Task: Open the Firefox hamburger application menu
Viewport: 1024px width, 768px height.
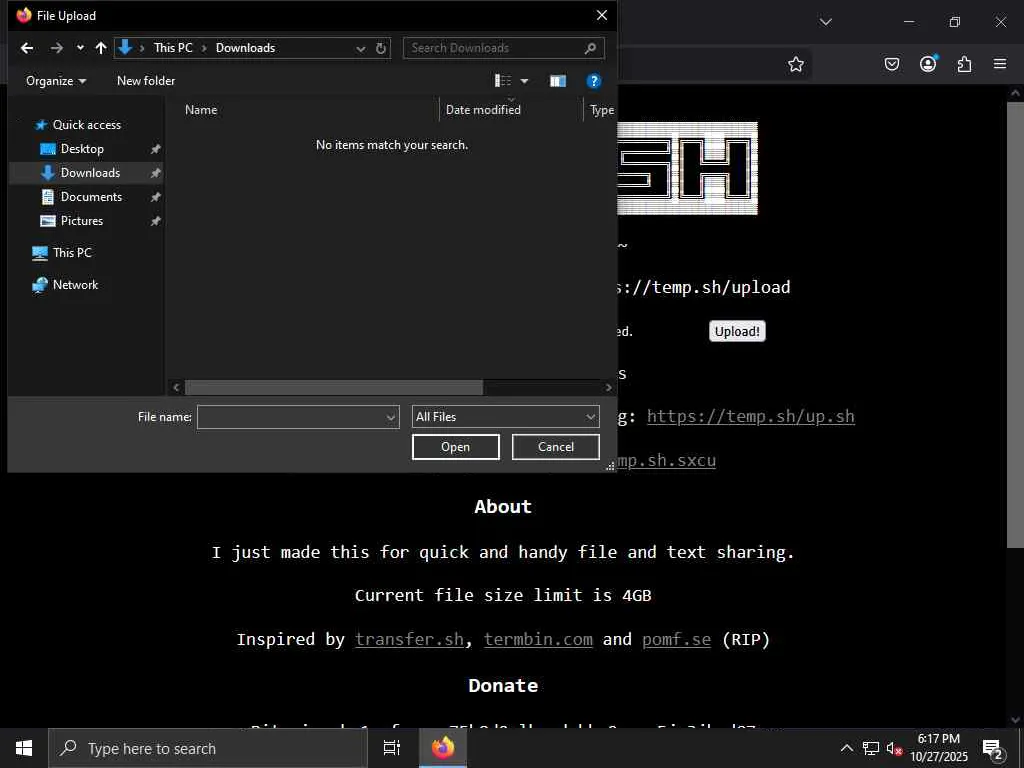Action: [x=1000, y=64]
